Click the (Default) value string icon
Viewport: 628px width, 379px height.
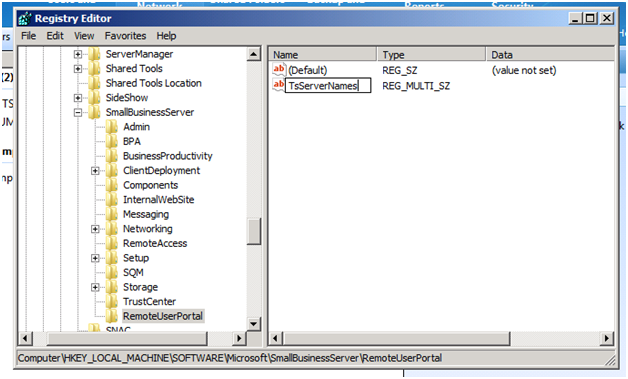pyautogui.click(x=279, y=70)
